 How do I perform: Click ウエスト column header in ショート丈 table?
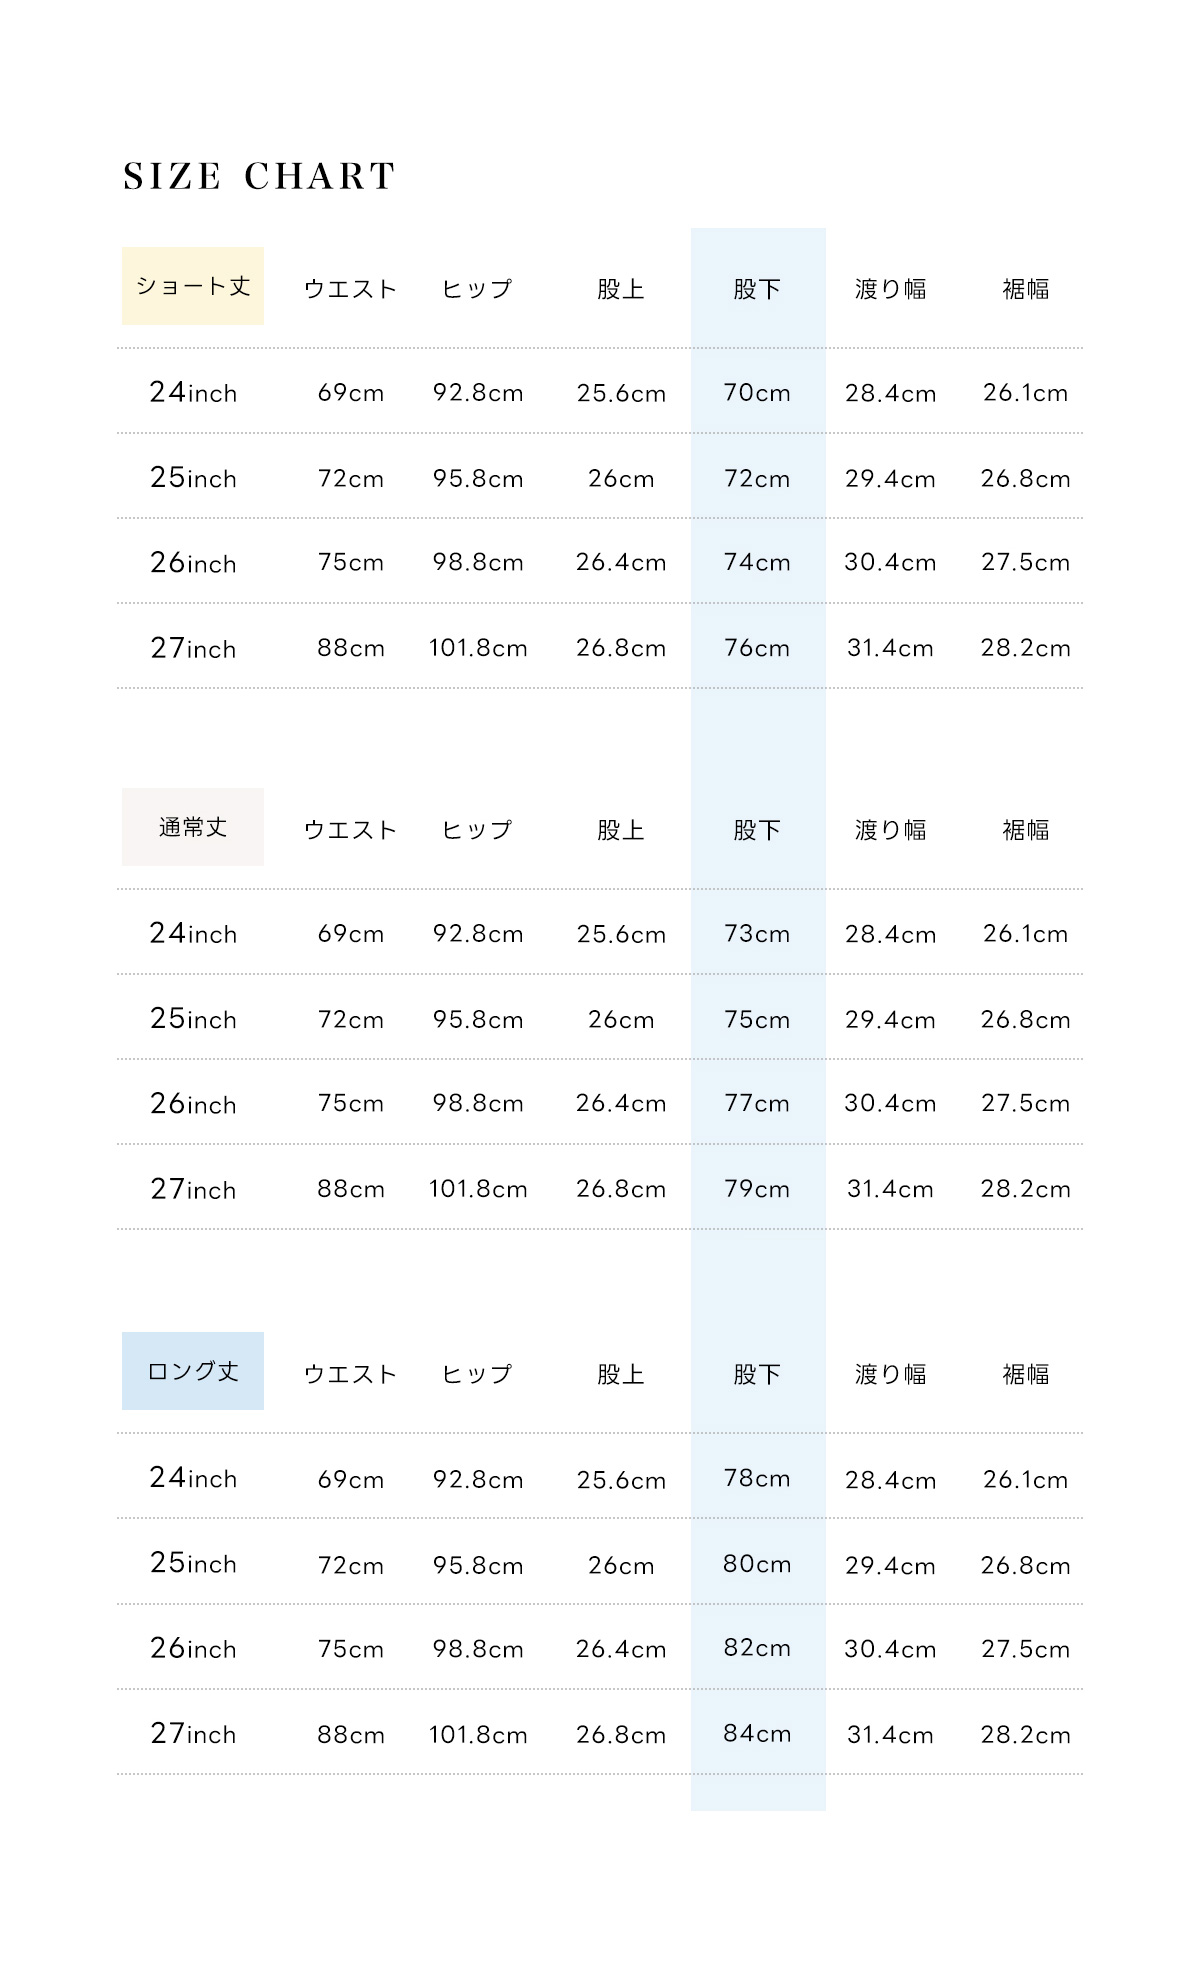pos(350,290)
